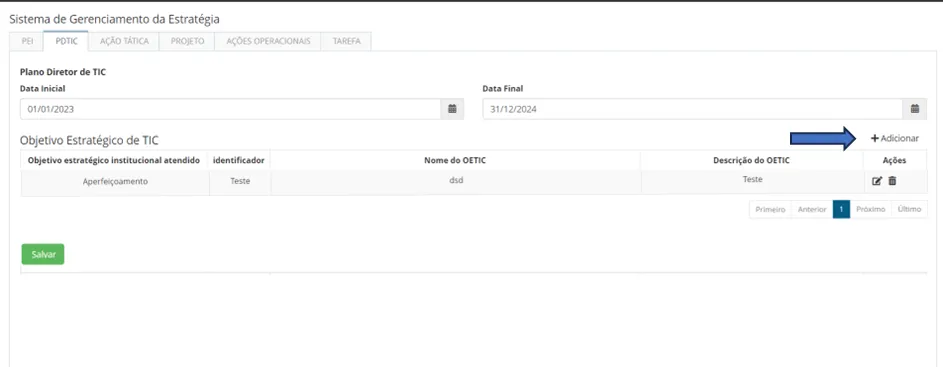The height and width of the screenshot is (367, 943).
Task: Focus the Data Final field 31/12/2024
Action: click(x=693, y=109)
